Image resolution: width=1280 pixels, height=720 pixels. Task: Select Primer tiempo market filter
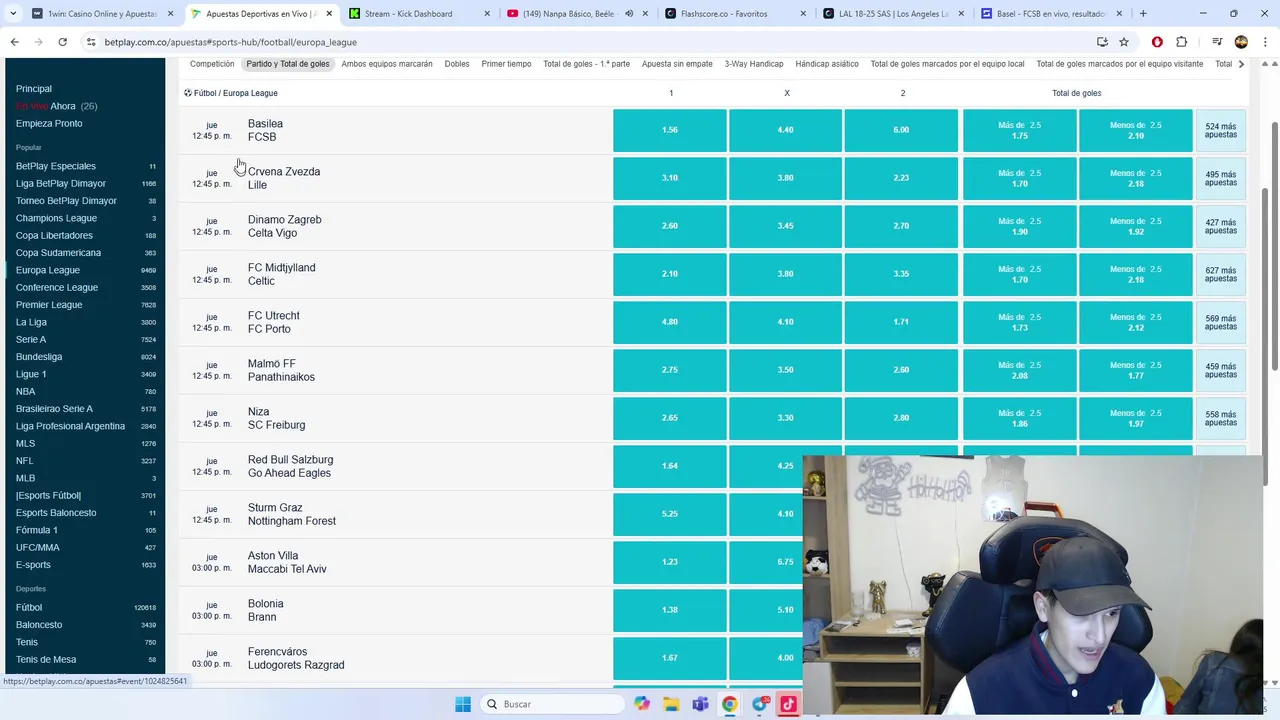[506, 64]
